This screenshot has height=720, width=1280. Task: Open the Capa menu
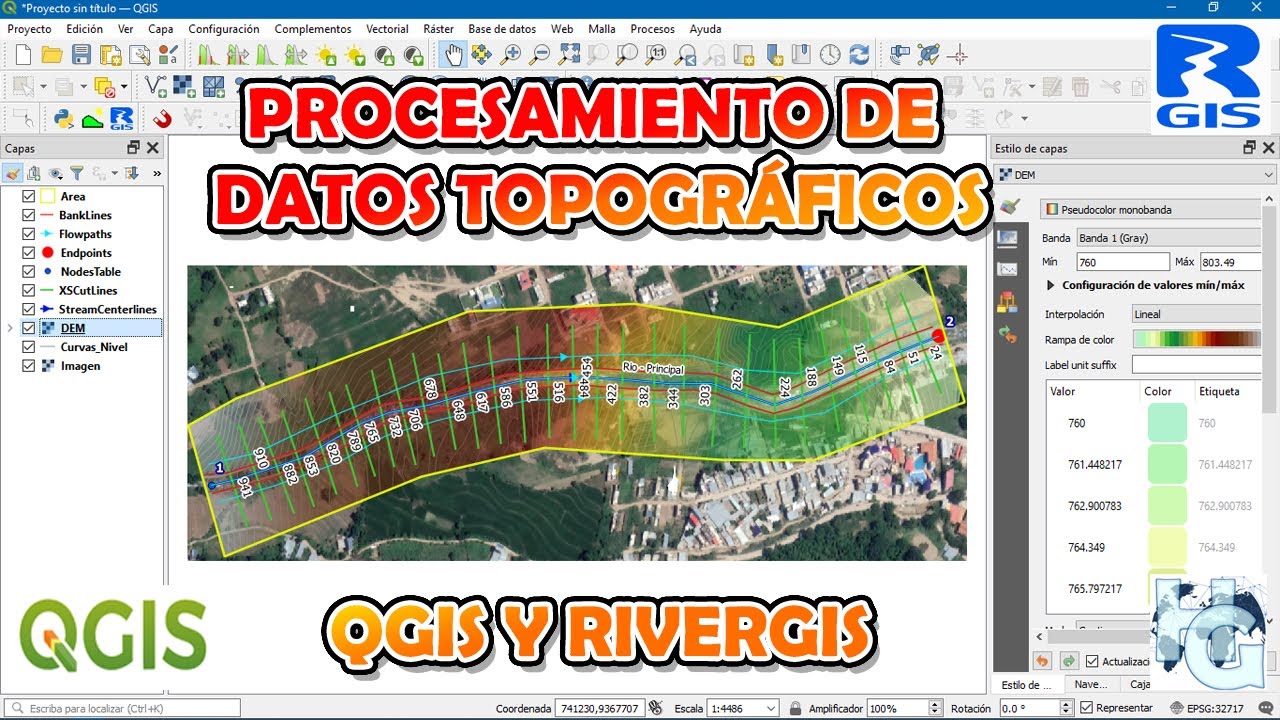pyautogui.click(x=160, y=29)
